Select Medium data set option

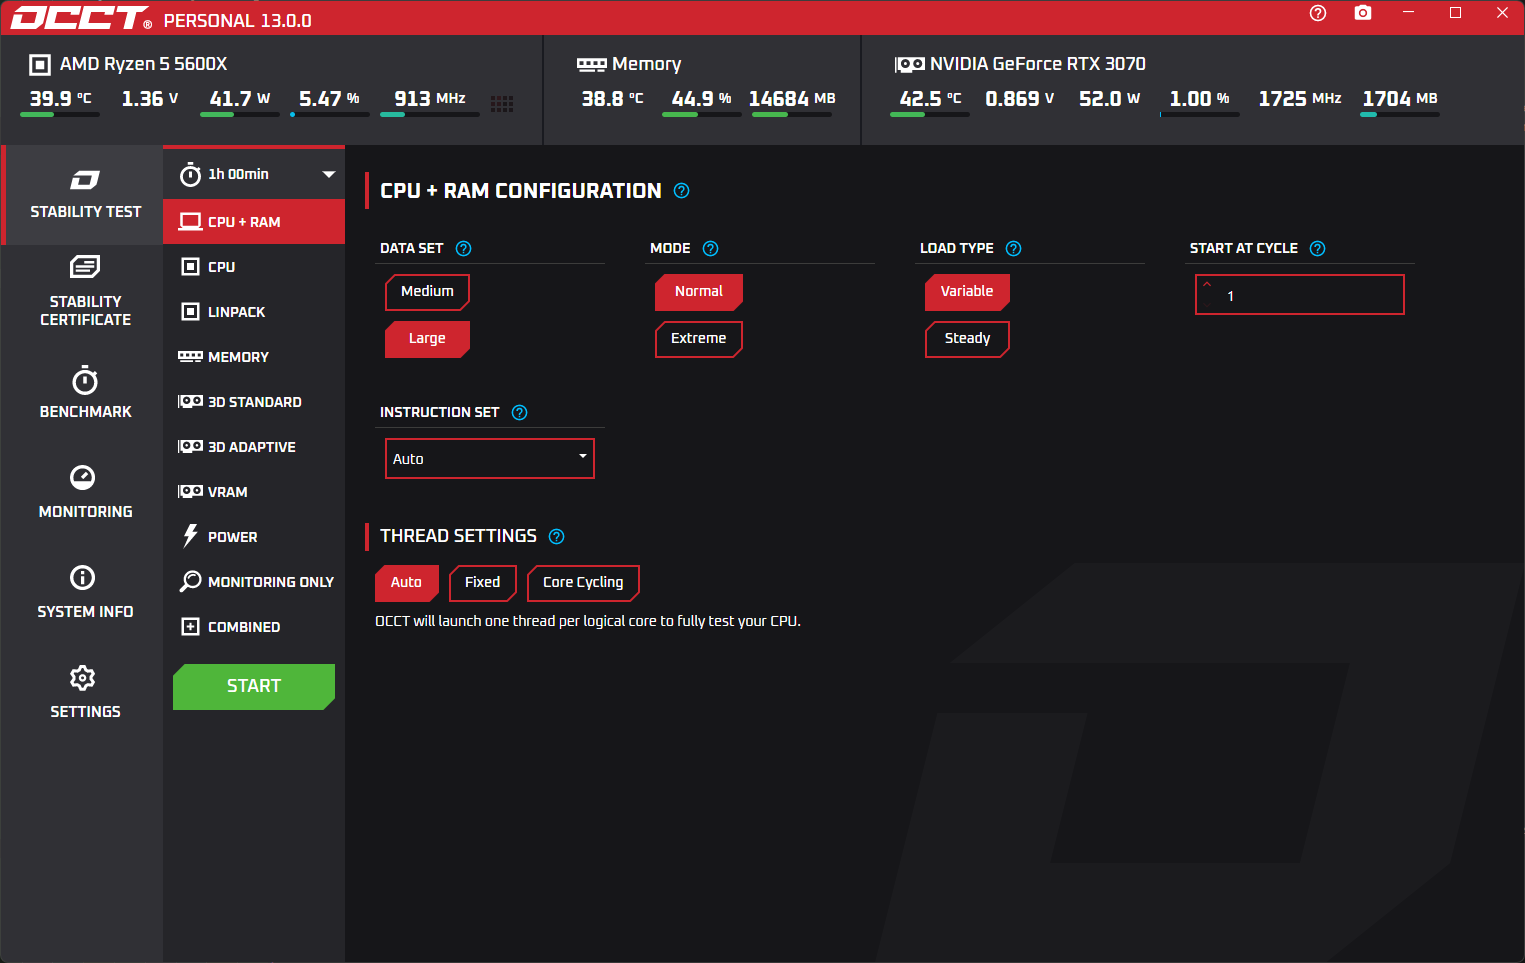pos(427,292)
